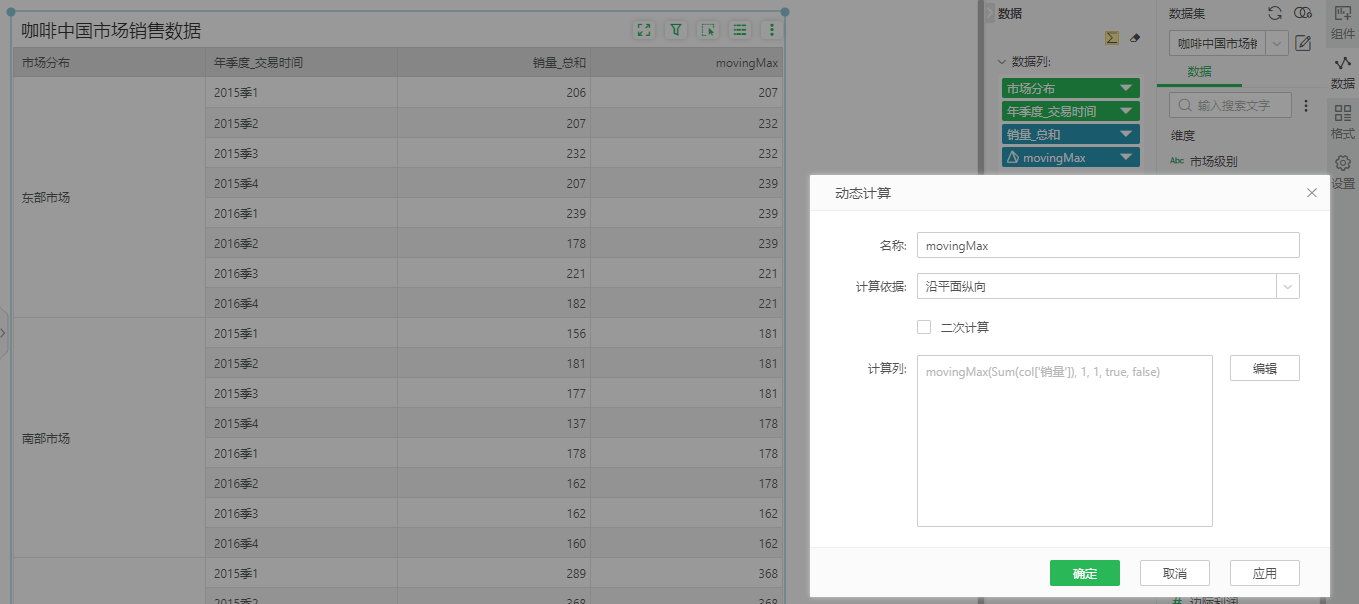Activate the selection-box pointer icon on table toolbar
The width and height of the screenshot is (1359, 604).
pyautogui.click(x=708, y=30)
